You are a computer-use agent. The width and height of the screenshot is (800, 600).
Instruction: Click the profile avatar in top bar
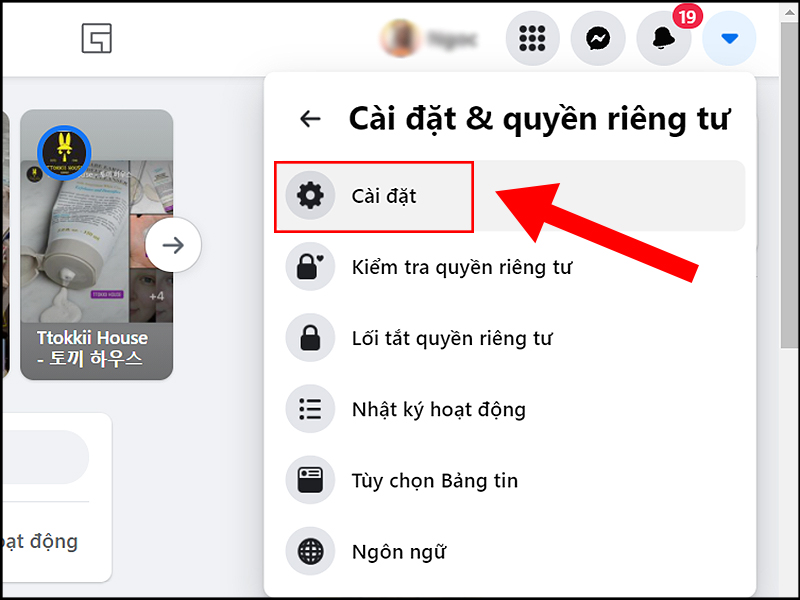coord(399,38)
